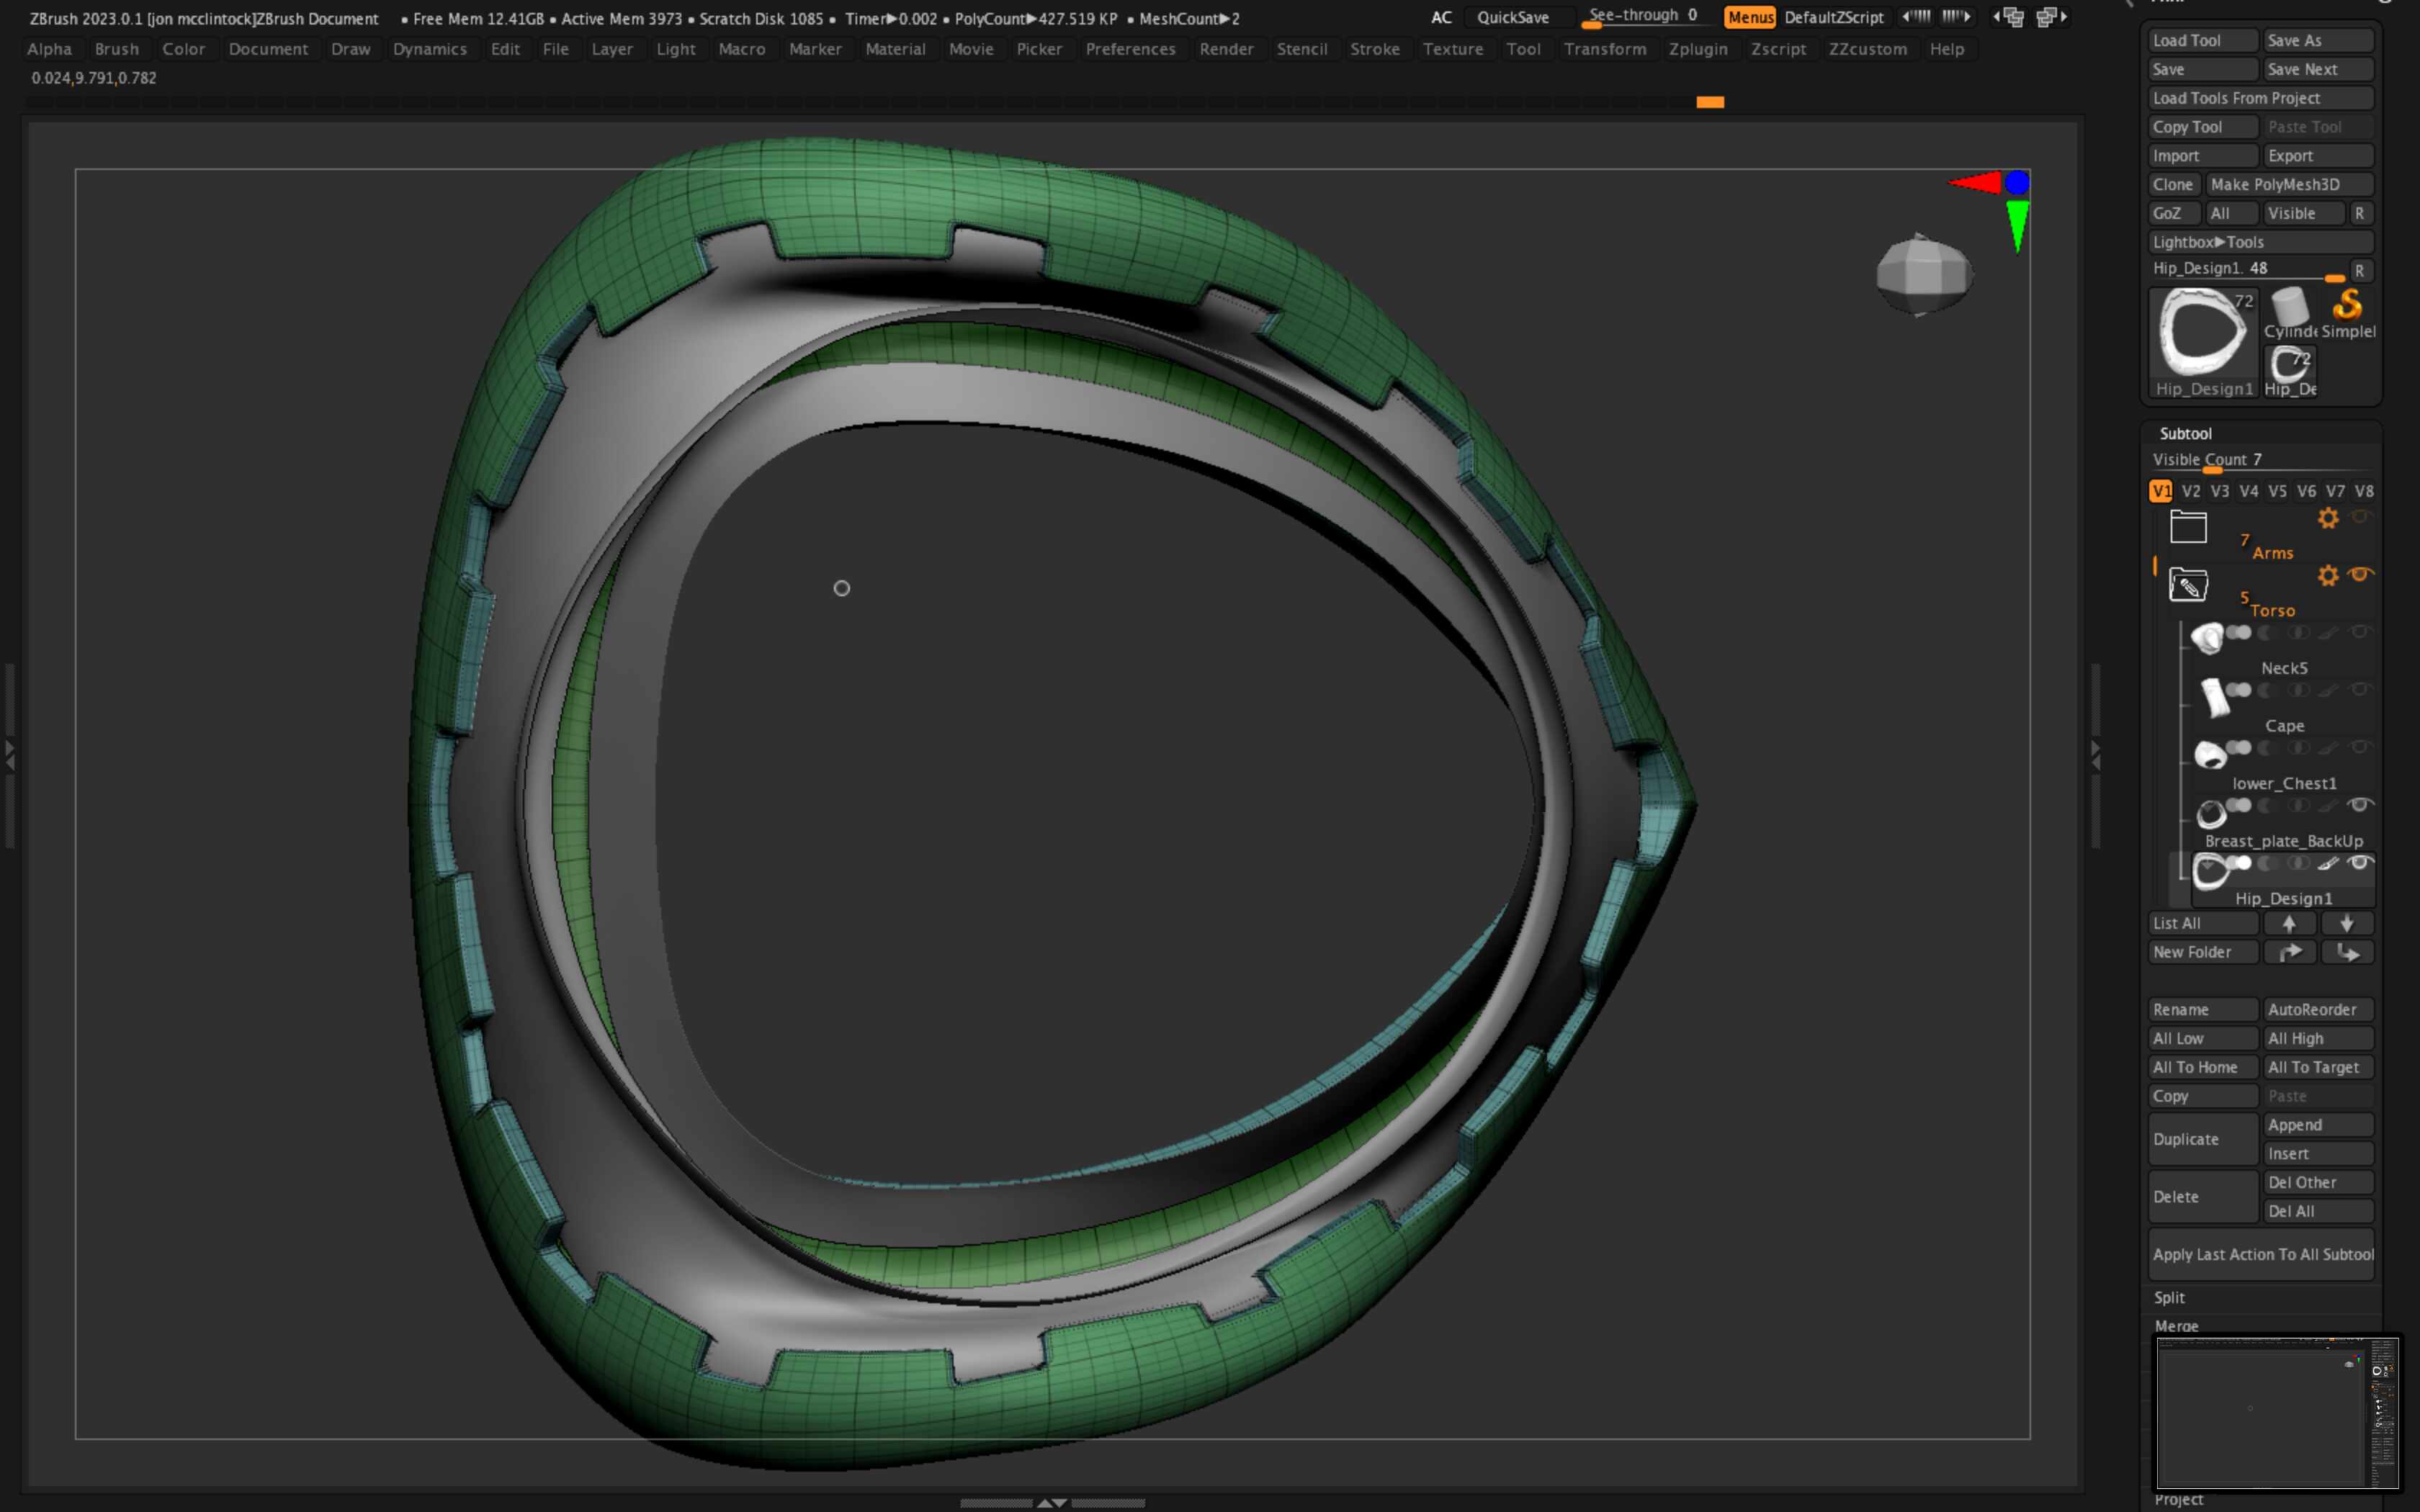The image size is (2420, 1512).
Task: Move the selected subtool down with the arrow icon
Action: [x=2348, y=923]
